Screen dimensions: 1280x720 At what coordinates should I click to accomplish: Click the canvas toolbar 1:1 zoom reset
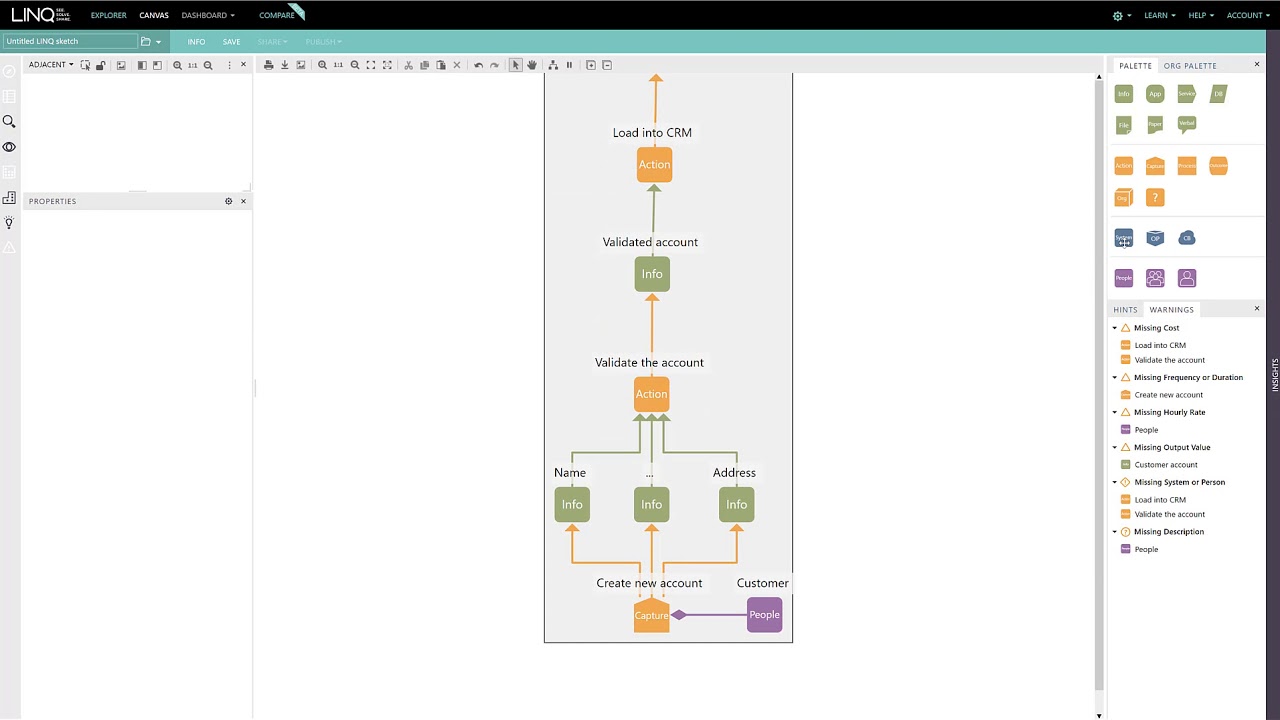(x=338, y=65)
